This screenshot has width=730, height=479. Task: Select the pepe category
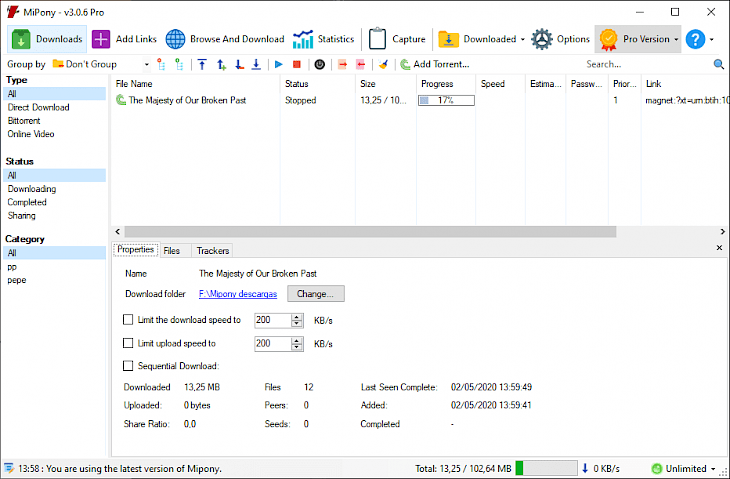click(17, 280)
